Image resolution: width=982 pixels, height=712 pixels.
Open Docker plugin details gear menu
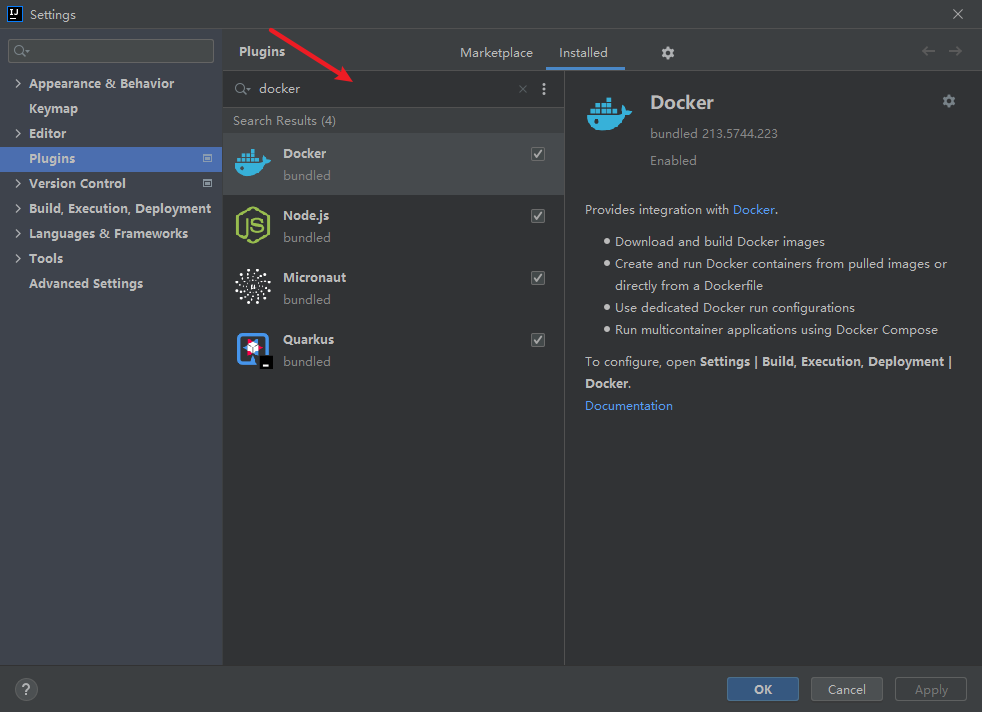tap(949, 101)
